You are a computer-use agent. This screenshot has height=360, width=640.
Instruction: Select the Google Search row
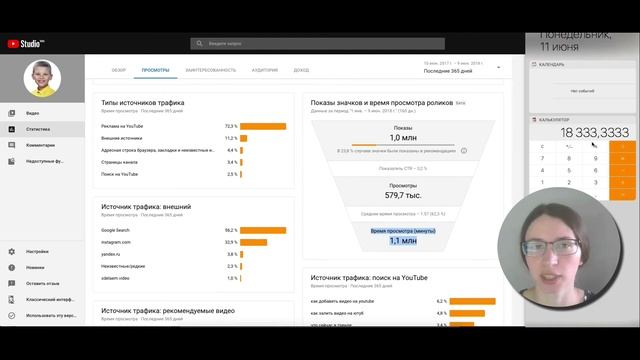coord(193,231)
